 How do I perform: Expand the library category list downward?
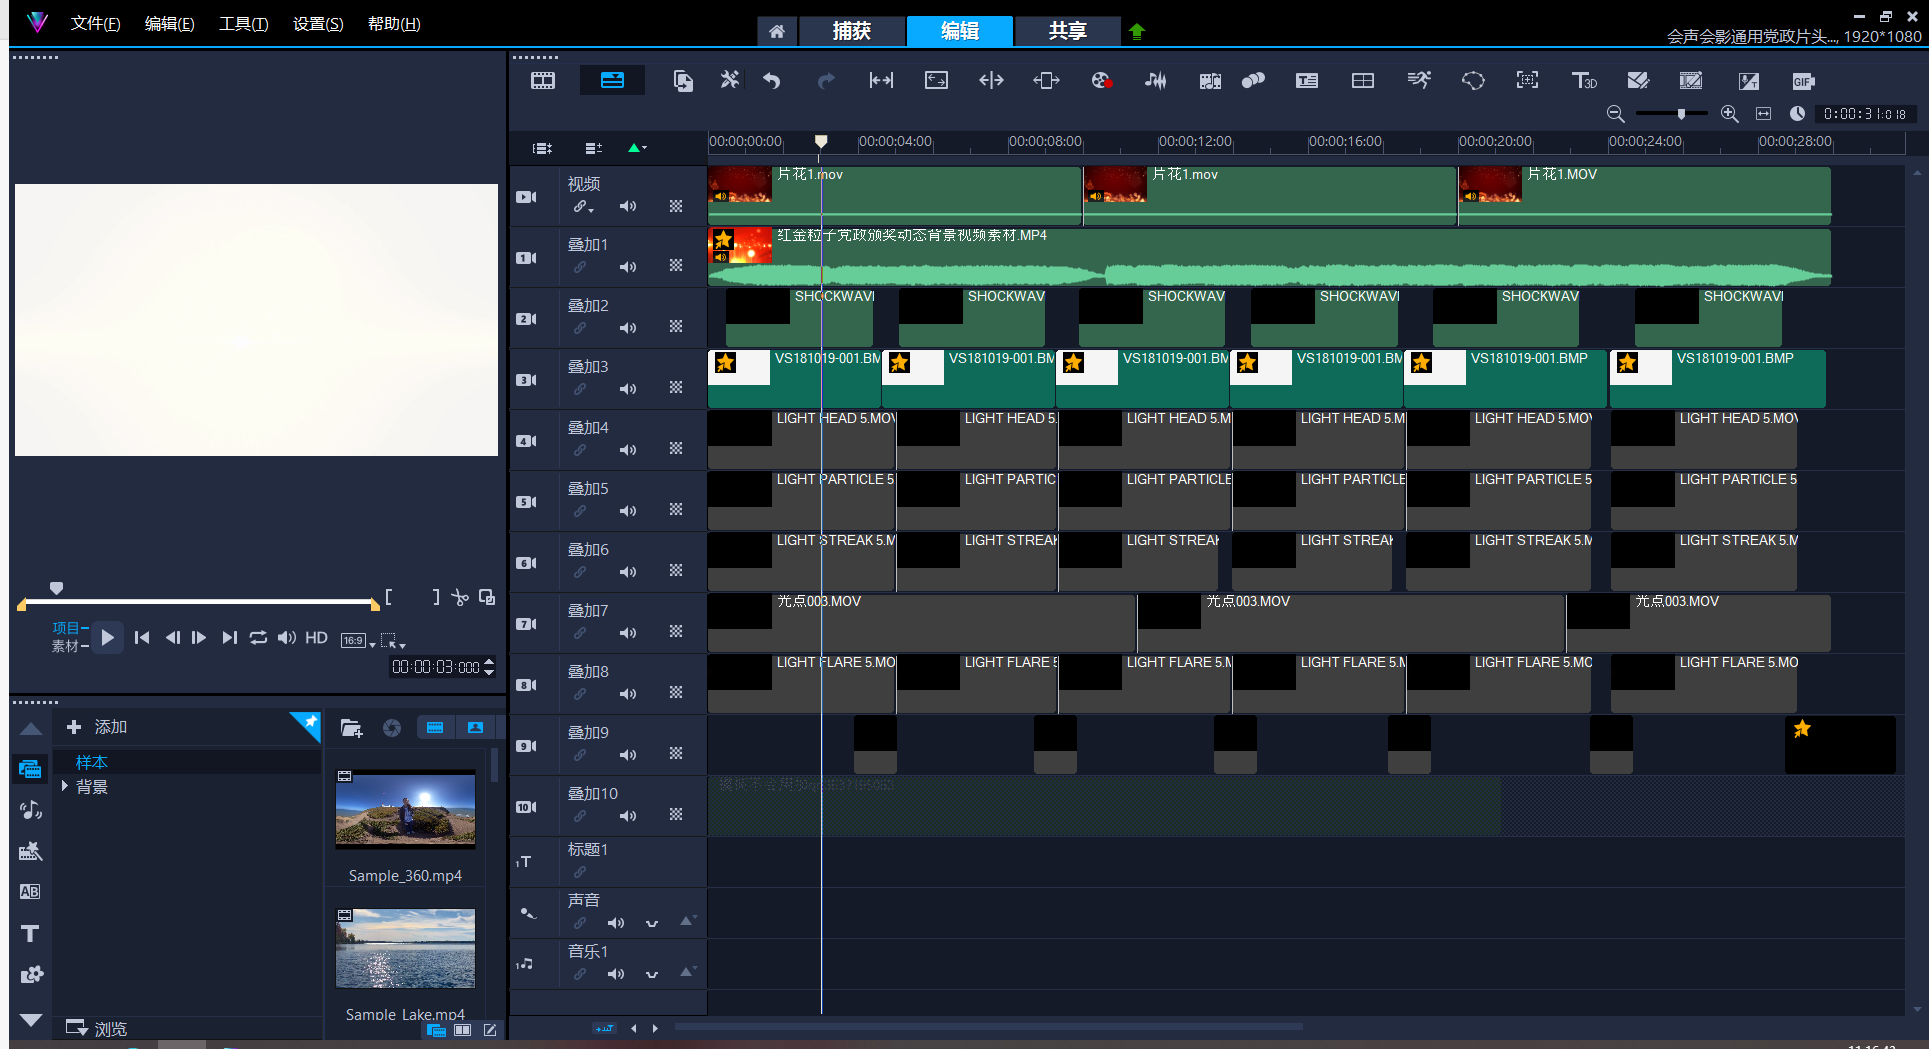(x=31, y=1020)
